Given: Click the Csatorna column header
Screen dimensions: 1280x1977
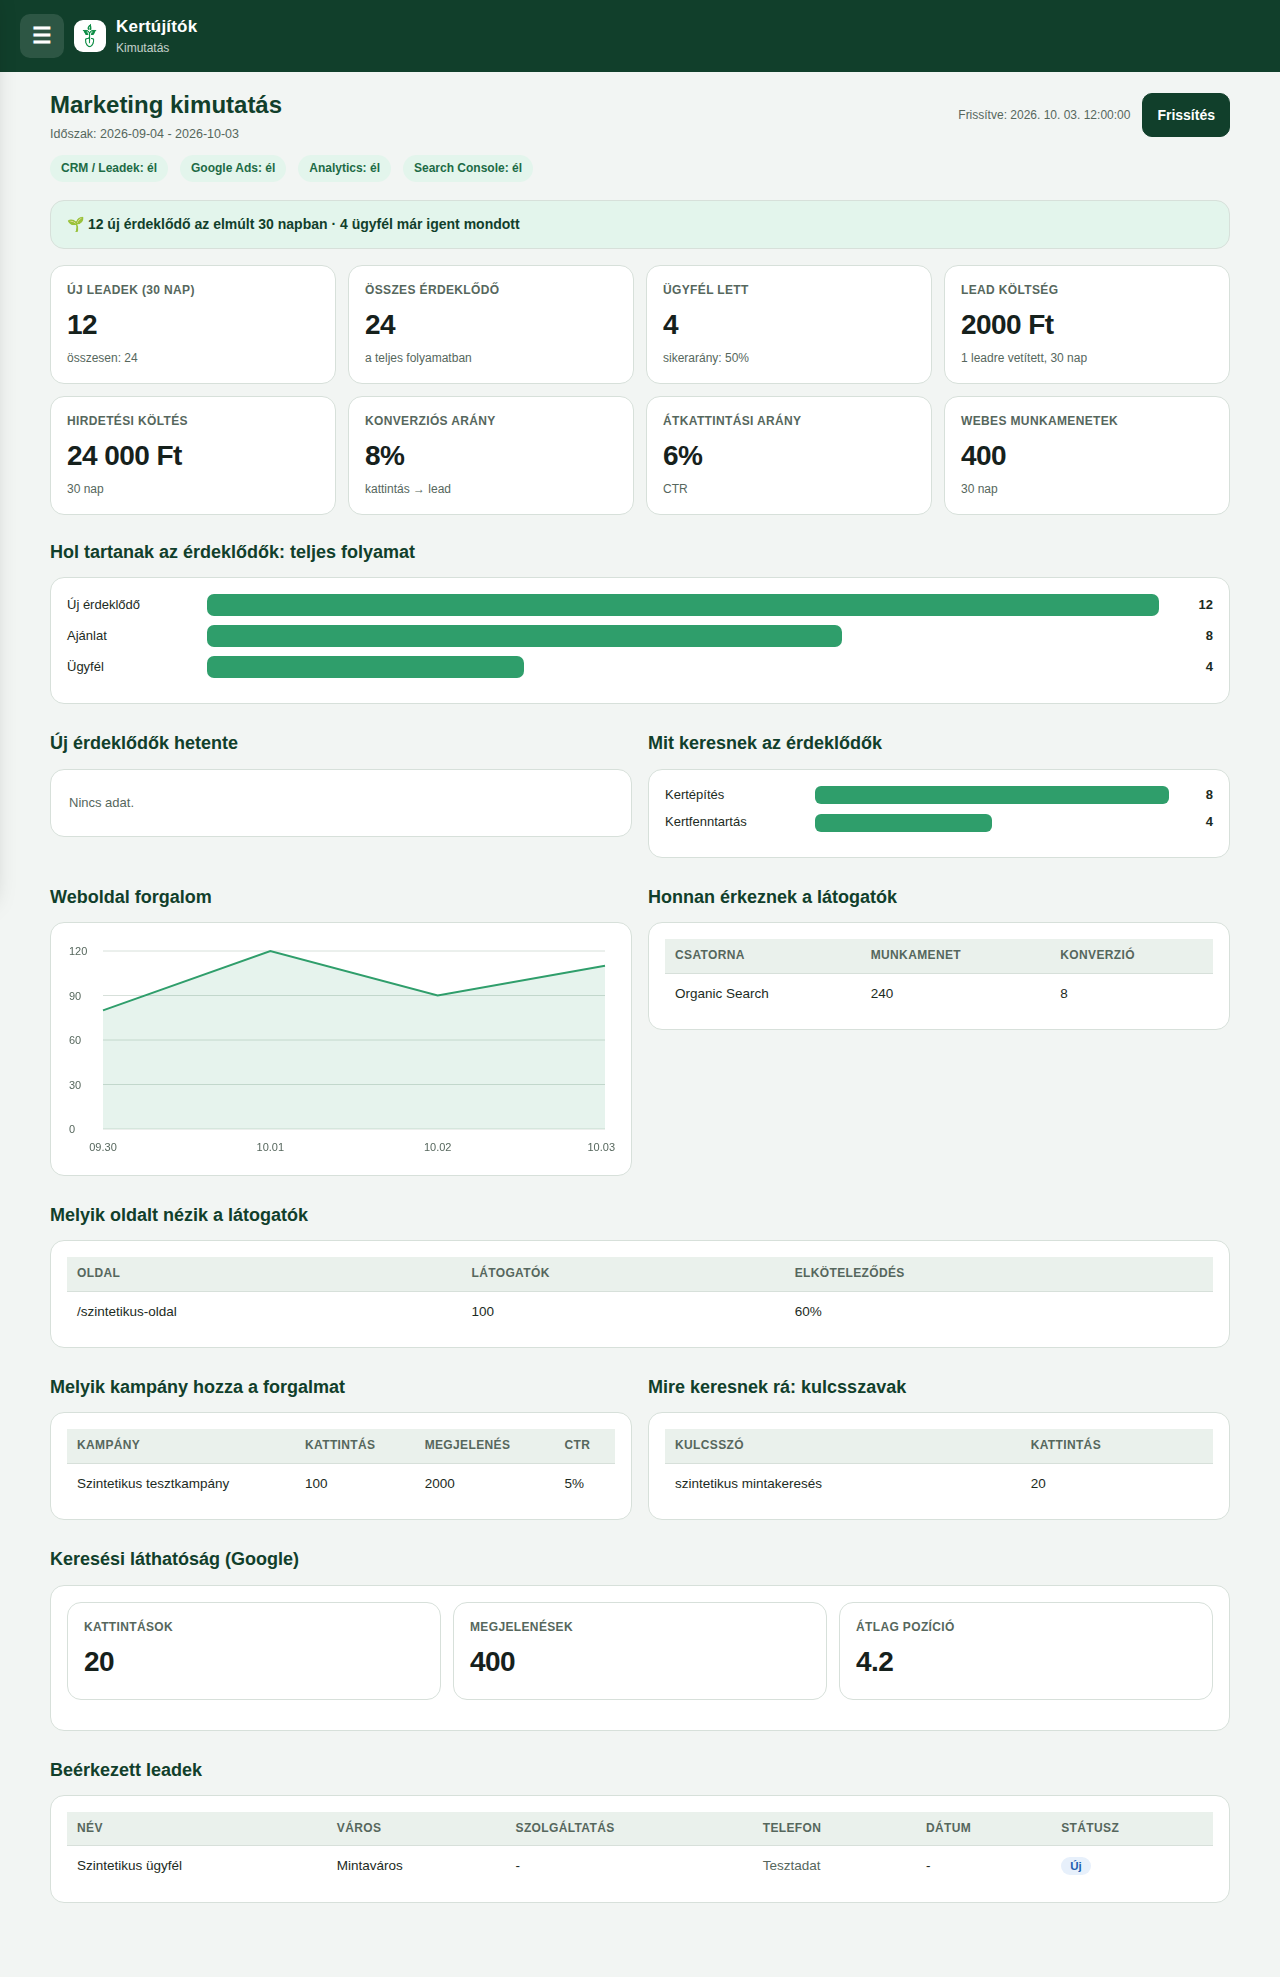Looking at the screenshot, I should pos(710,955).
